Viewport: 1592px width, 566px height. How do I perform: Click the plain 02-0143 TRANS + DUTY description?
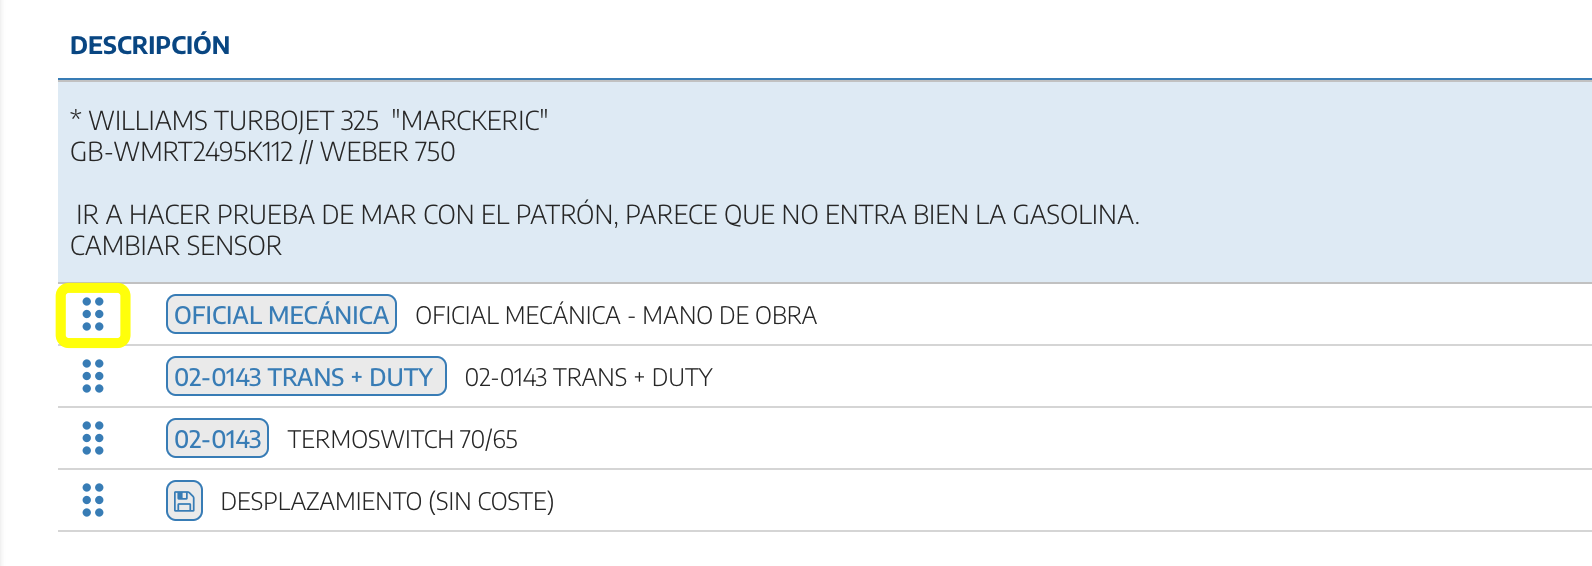tap(589, 377)
